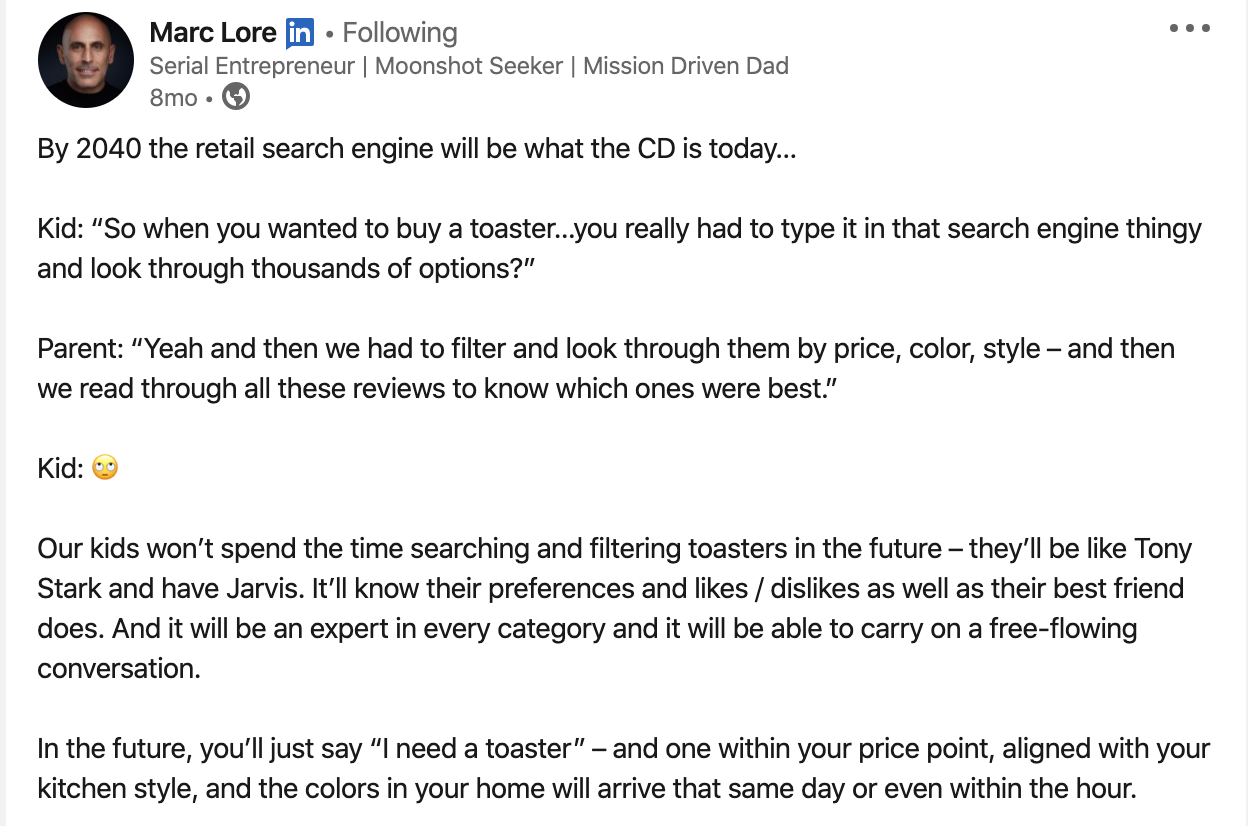Click the Following status label

[400, 33]
